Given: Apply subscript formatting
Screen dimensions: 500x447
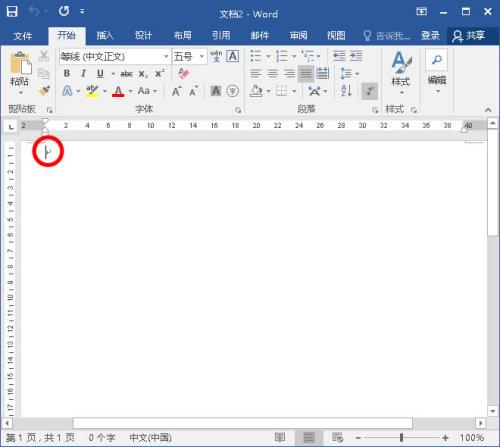Looking at the screenshot, I should (143, 74).
